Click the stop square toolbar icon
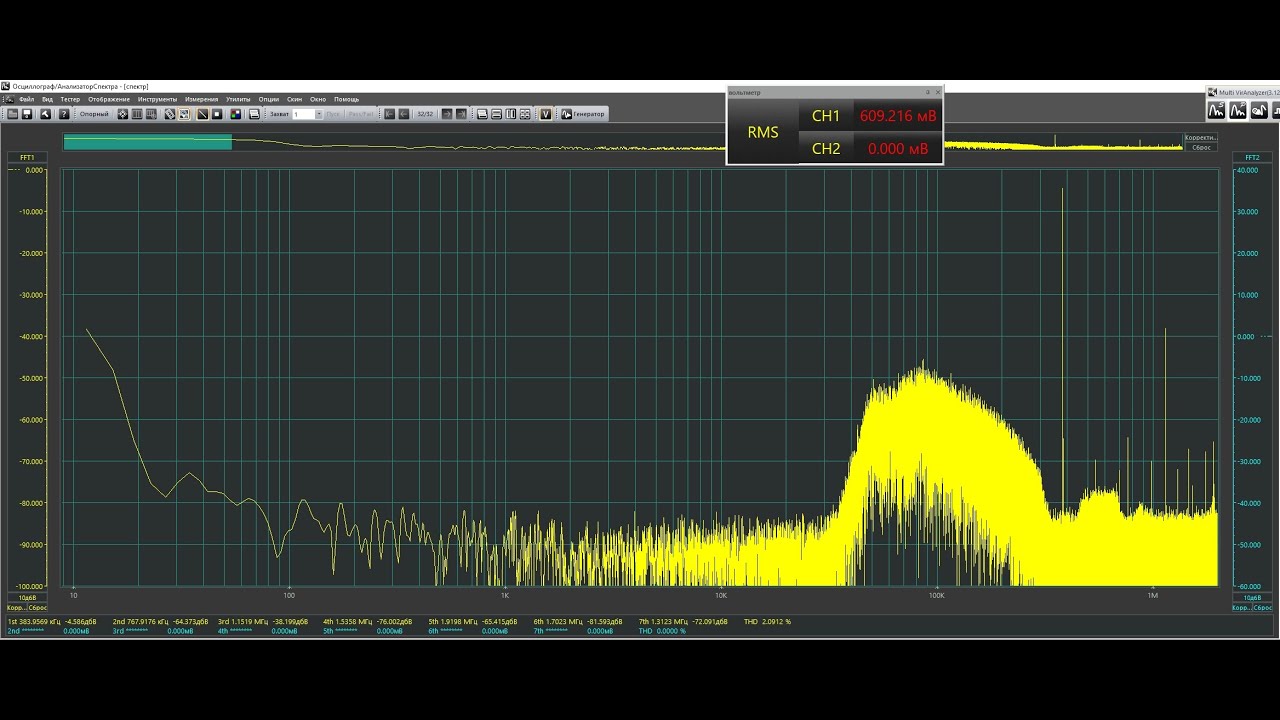The height and width of the screenshot is (720, 1280). click(x=217, y=114)
